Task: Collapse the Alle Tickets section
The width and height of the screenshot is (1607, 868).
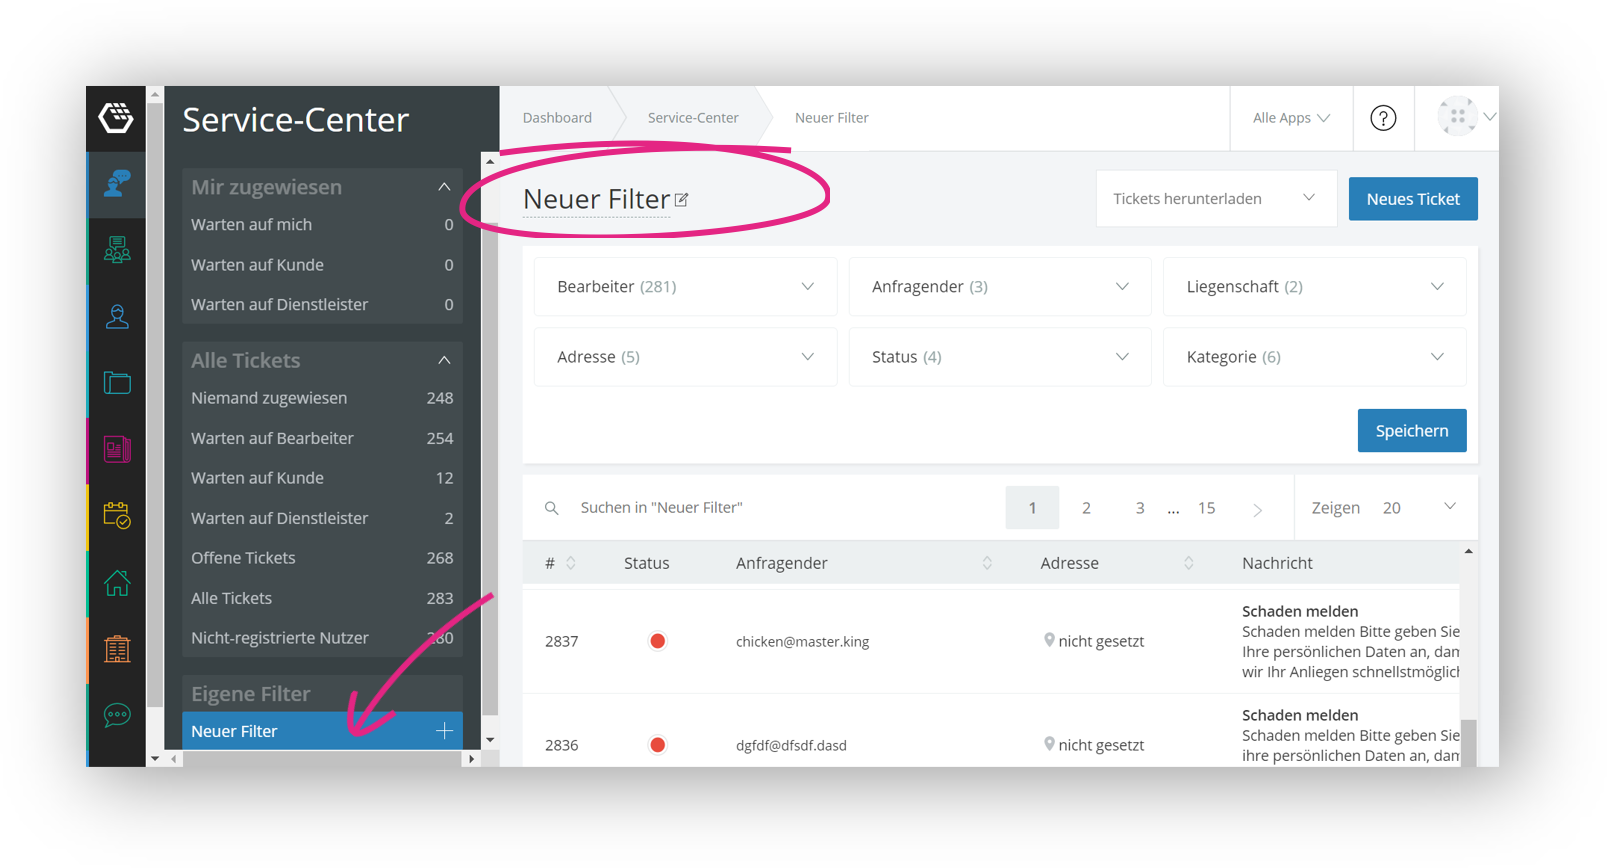Action: click(x=444, y=360)
